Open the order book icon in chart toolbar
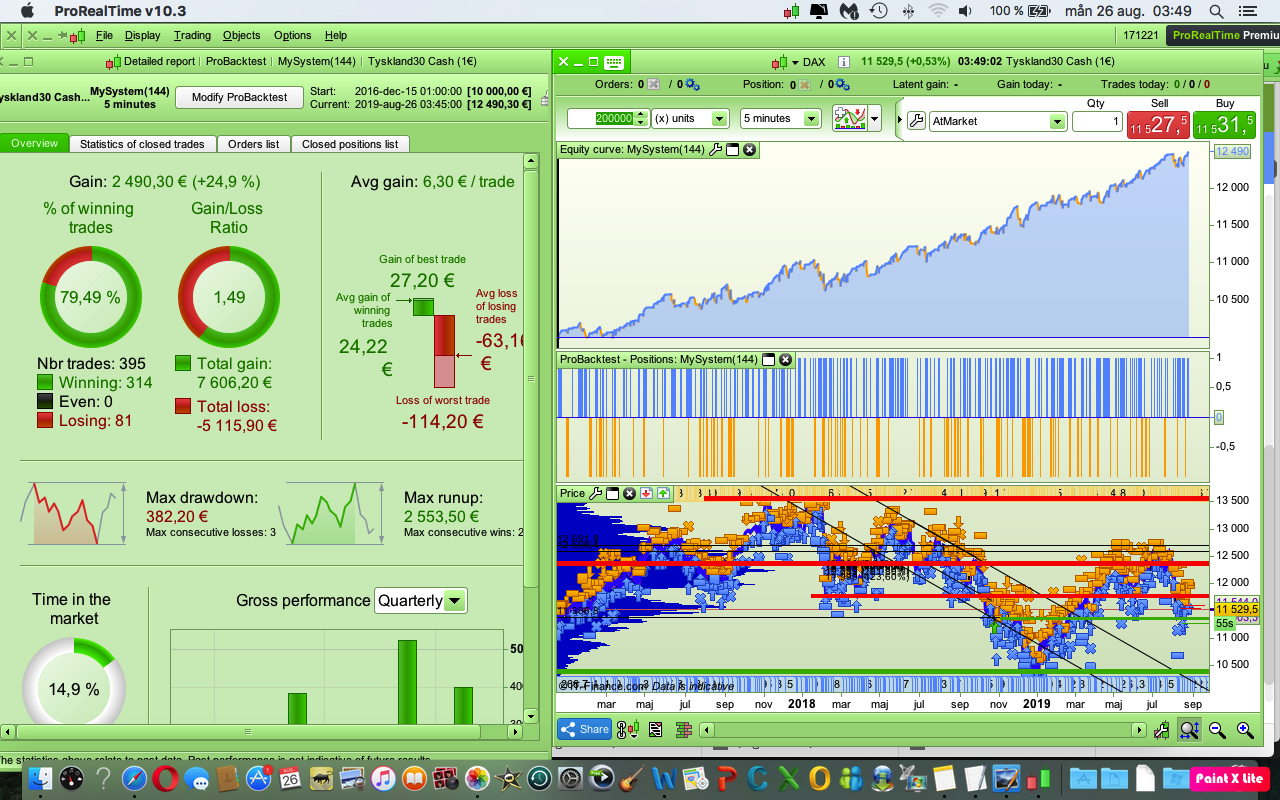The width and height of the screenshot is (1280, 800). click(x=684, y=729)
